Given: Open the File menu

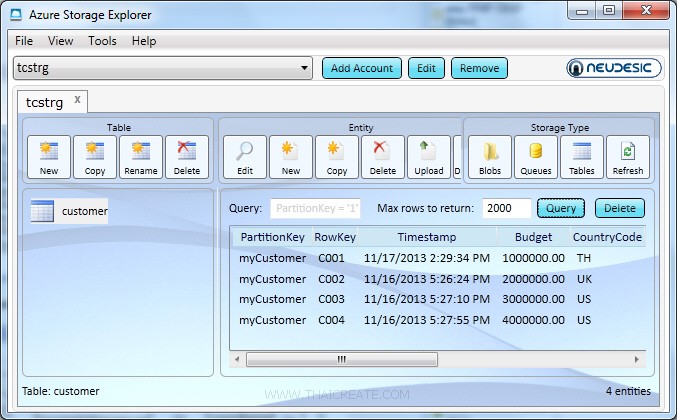Looking at the screenshot, I should tap(24, 41).
